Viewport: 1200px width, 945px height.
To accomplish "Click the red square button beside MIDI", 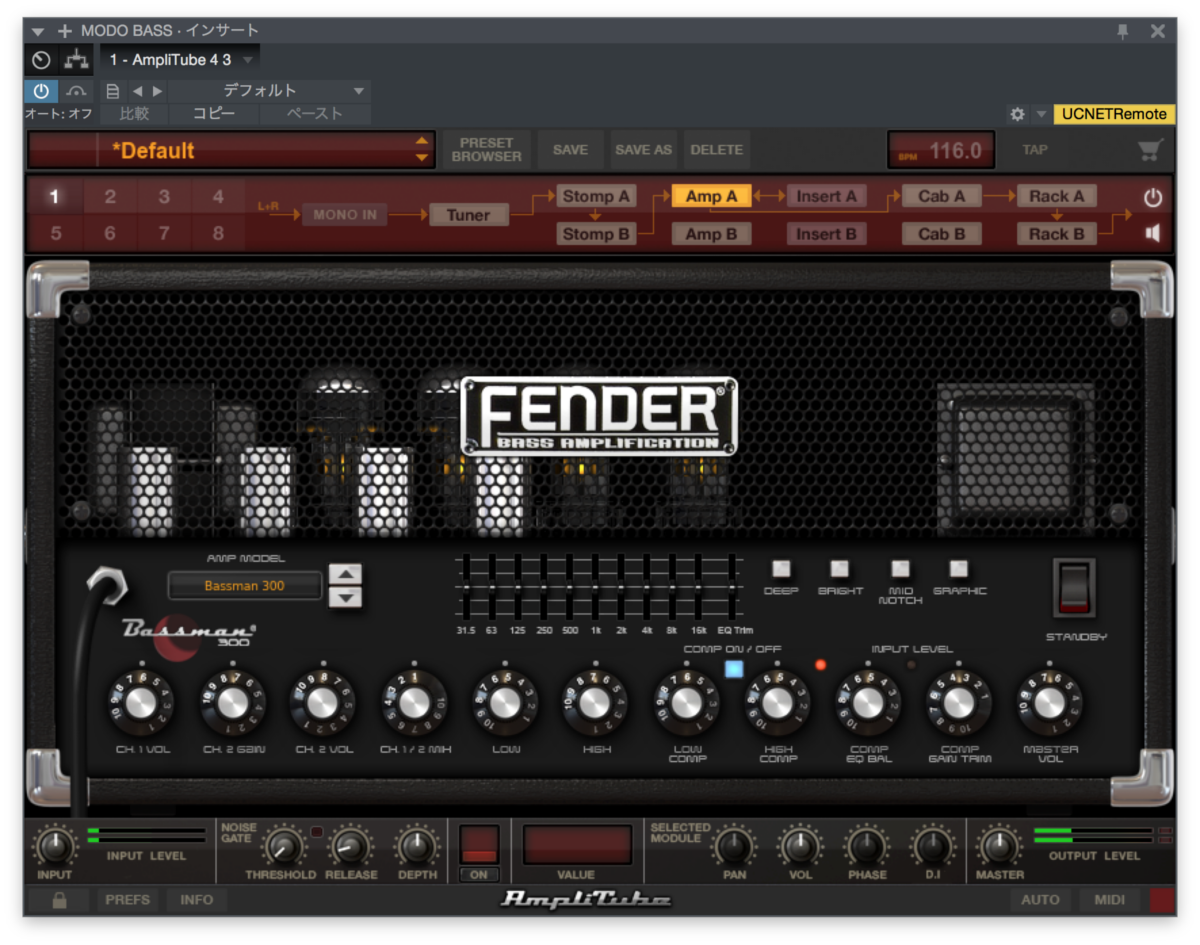I will (x=1163, y=900).
